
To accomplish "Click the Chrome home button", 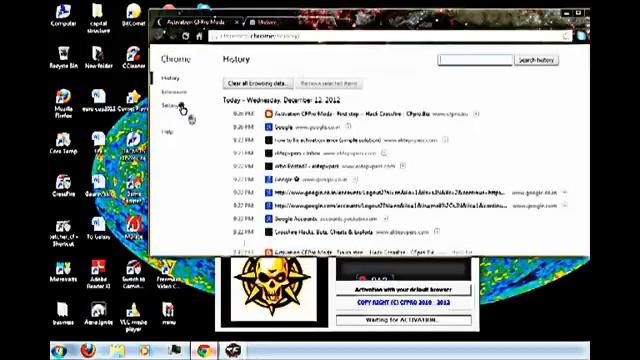I will 199,36.
